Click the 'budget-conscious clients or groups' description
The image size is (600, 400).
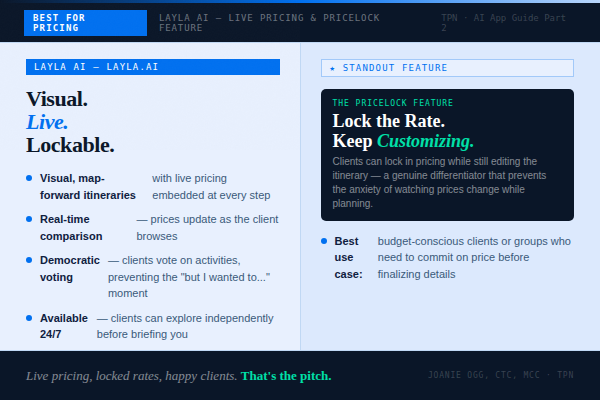(x=474, y=258)
